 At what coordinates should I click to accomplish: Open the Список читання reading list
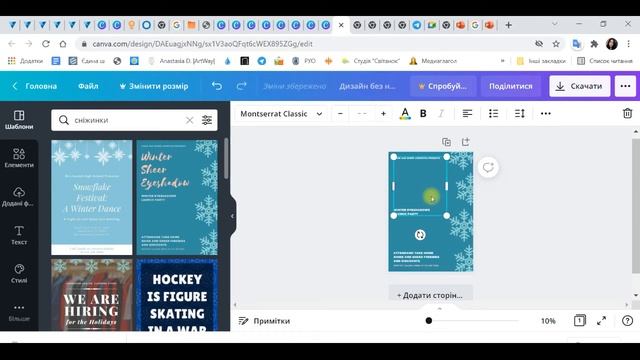[605, 61]
